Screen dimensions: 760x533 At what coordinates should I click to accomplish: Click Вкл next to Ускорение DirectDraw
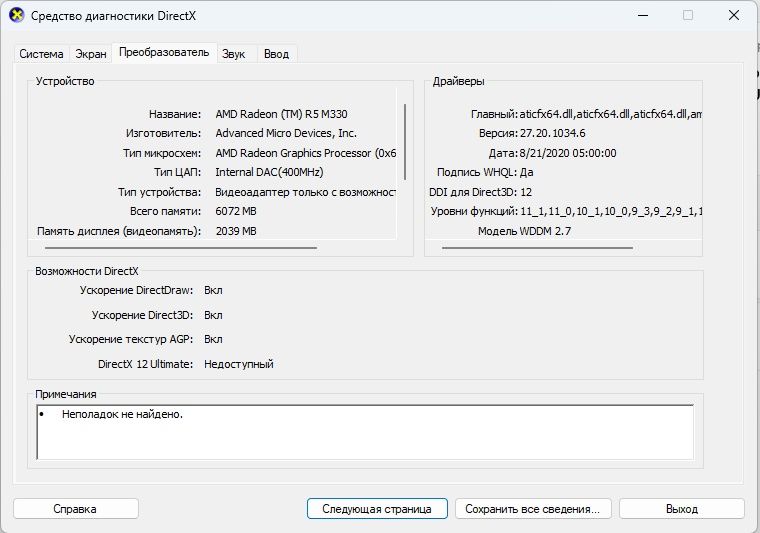point(213,290)
